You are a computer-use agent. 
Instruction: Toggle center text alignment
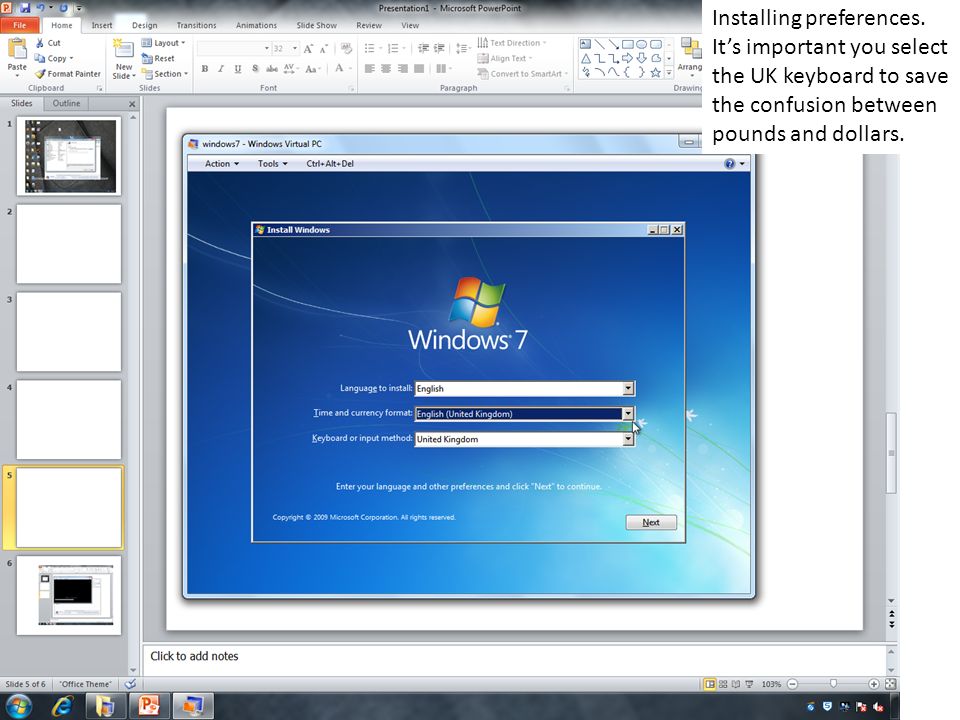click(386, 69)
